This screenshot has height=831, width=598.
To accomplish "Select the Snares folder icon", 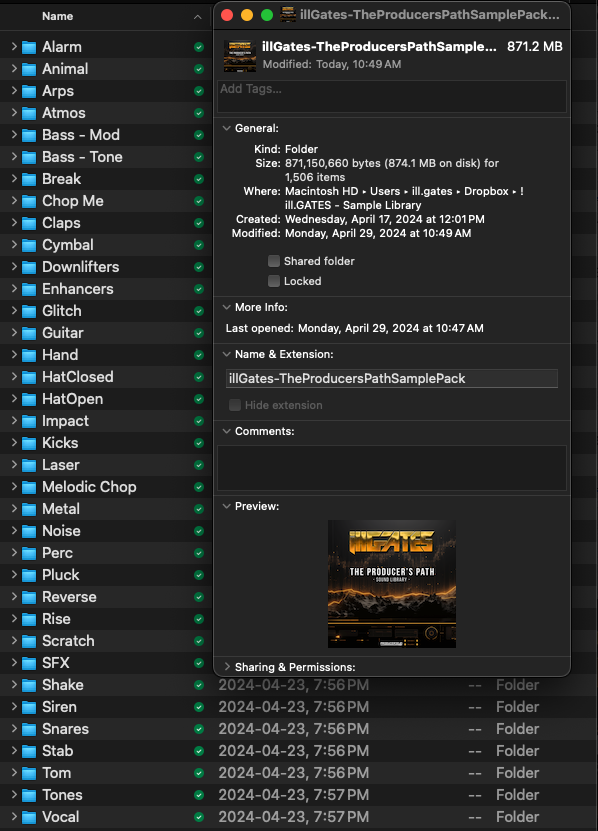I will pyautogui.click(x=29, y=729).
